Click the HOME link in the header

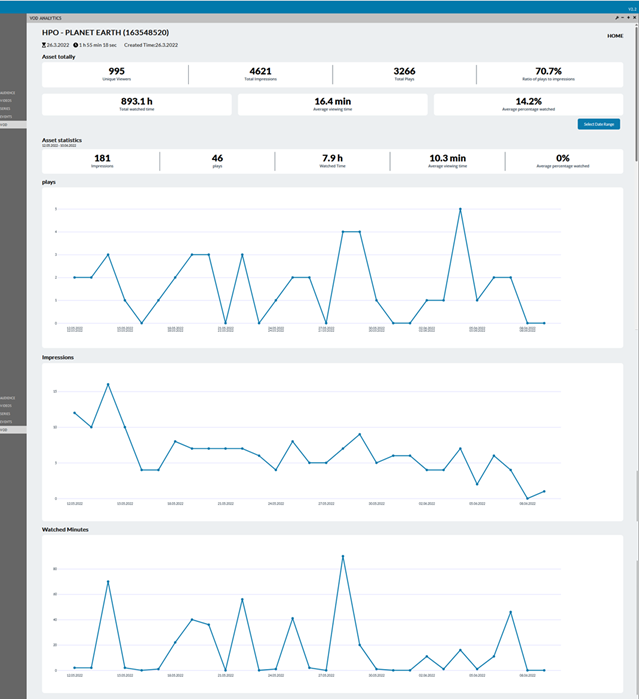tap(615, 36)
